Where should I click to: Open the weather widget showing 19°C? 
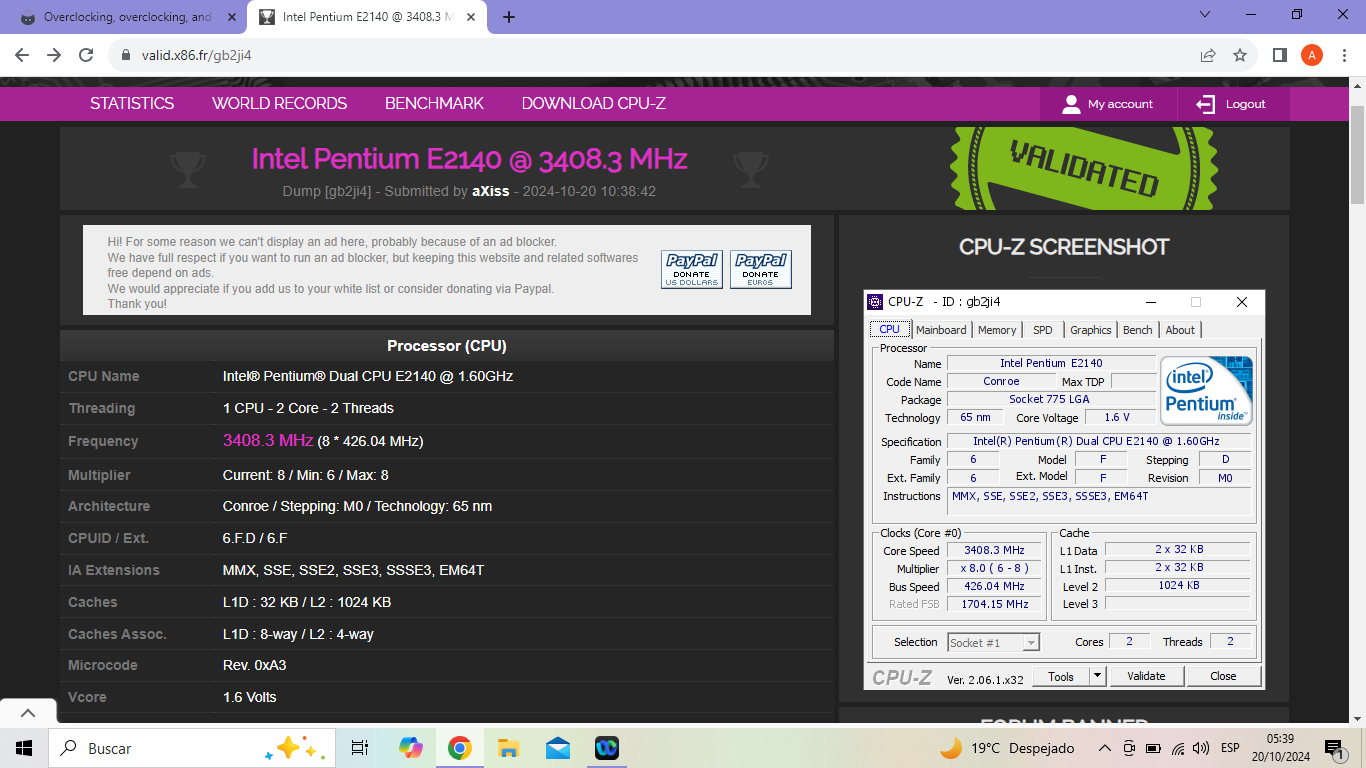[x=1007, y=748]
